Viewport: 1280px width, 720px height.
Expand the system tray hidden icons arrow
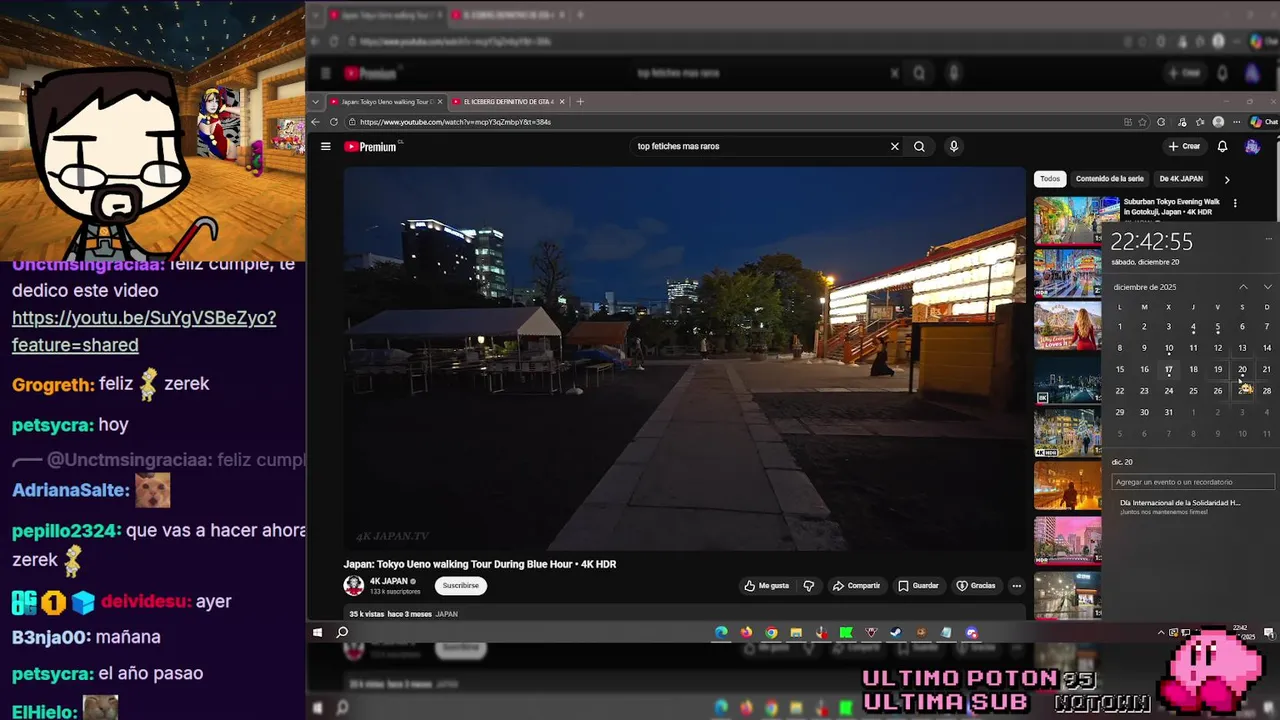click(1161, 632)
